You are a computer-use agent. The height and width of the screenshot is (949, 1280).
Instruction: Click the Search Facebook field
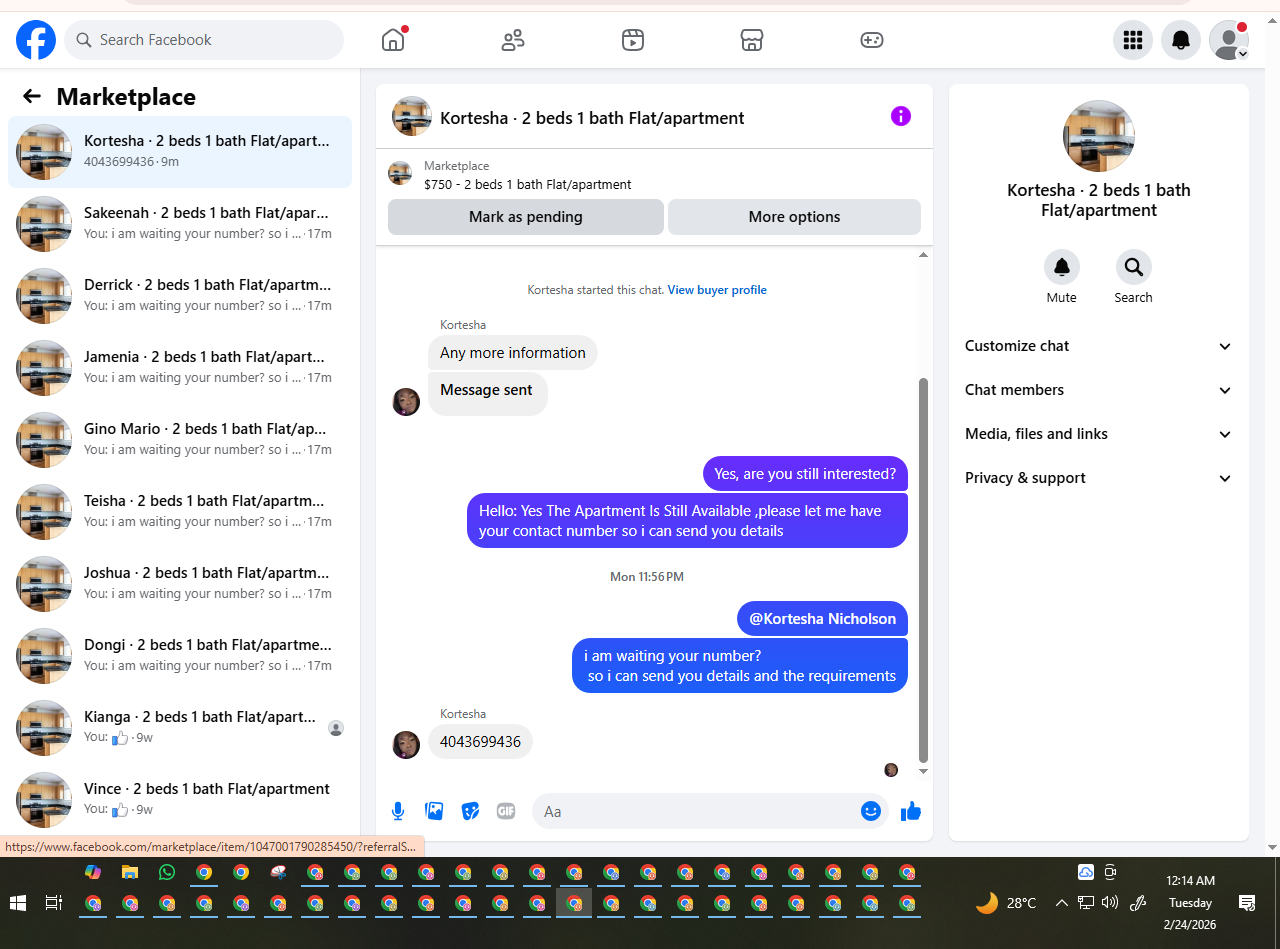[204, 40]
